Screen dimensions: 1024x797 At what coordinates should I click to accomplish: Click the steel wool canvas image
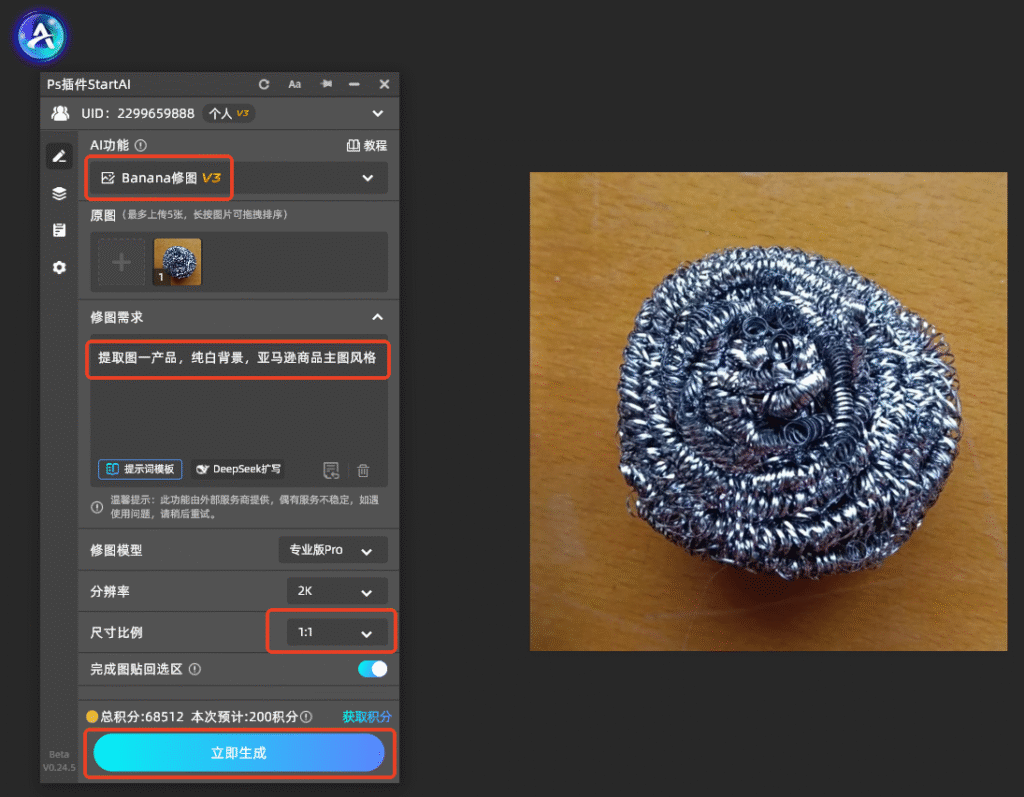click(768, 411)
